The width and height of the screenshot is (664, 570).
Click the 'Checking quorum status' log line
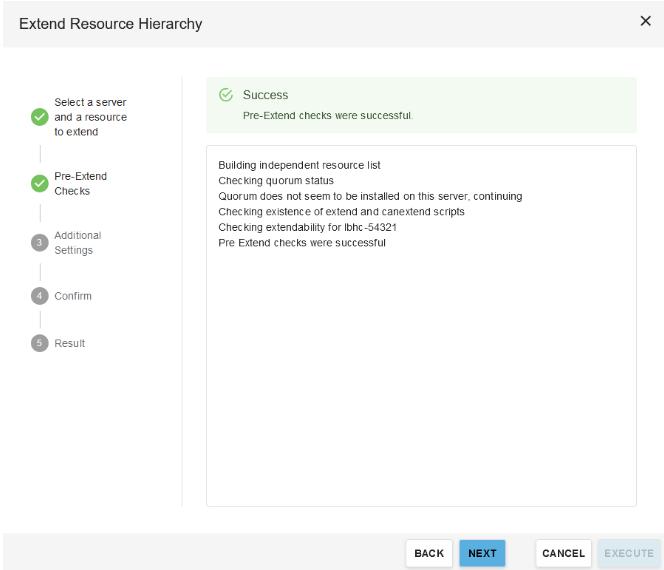pyautogui.click(x=276, y=180)
